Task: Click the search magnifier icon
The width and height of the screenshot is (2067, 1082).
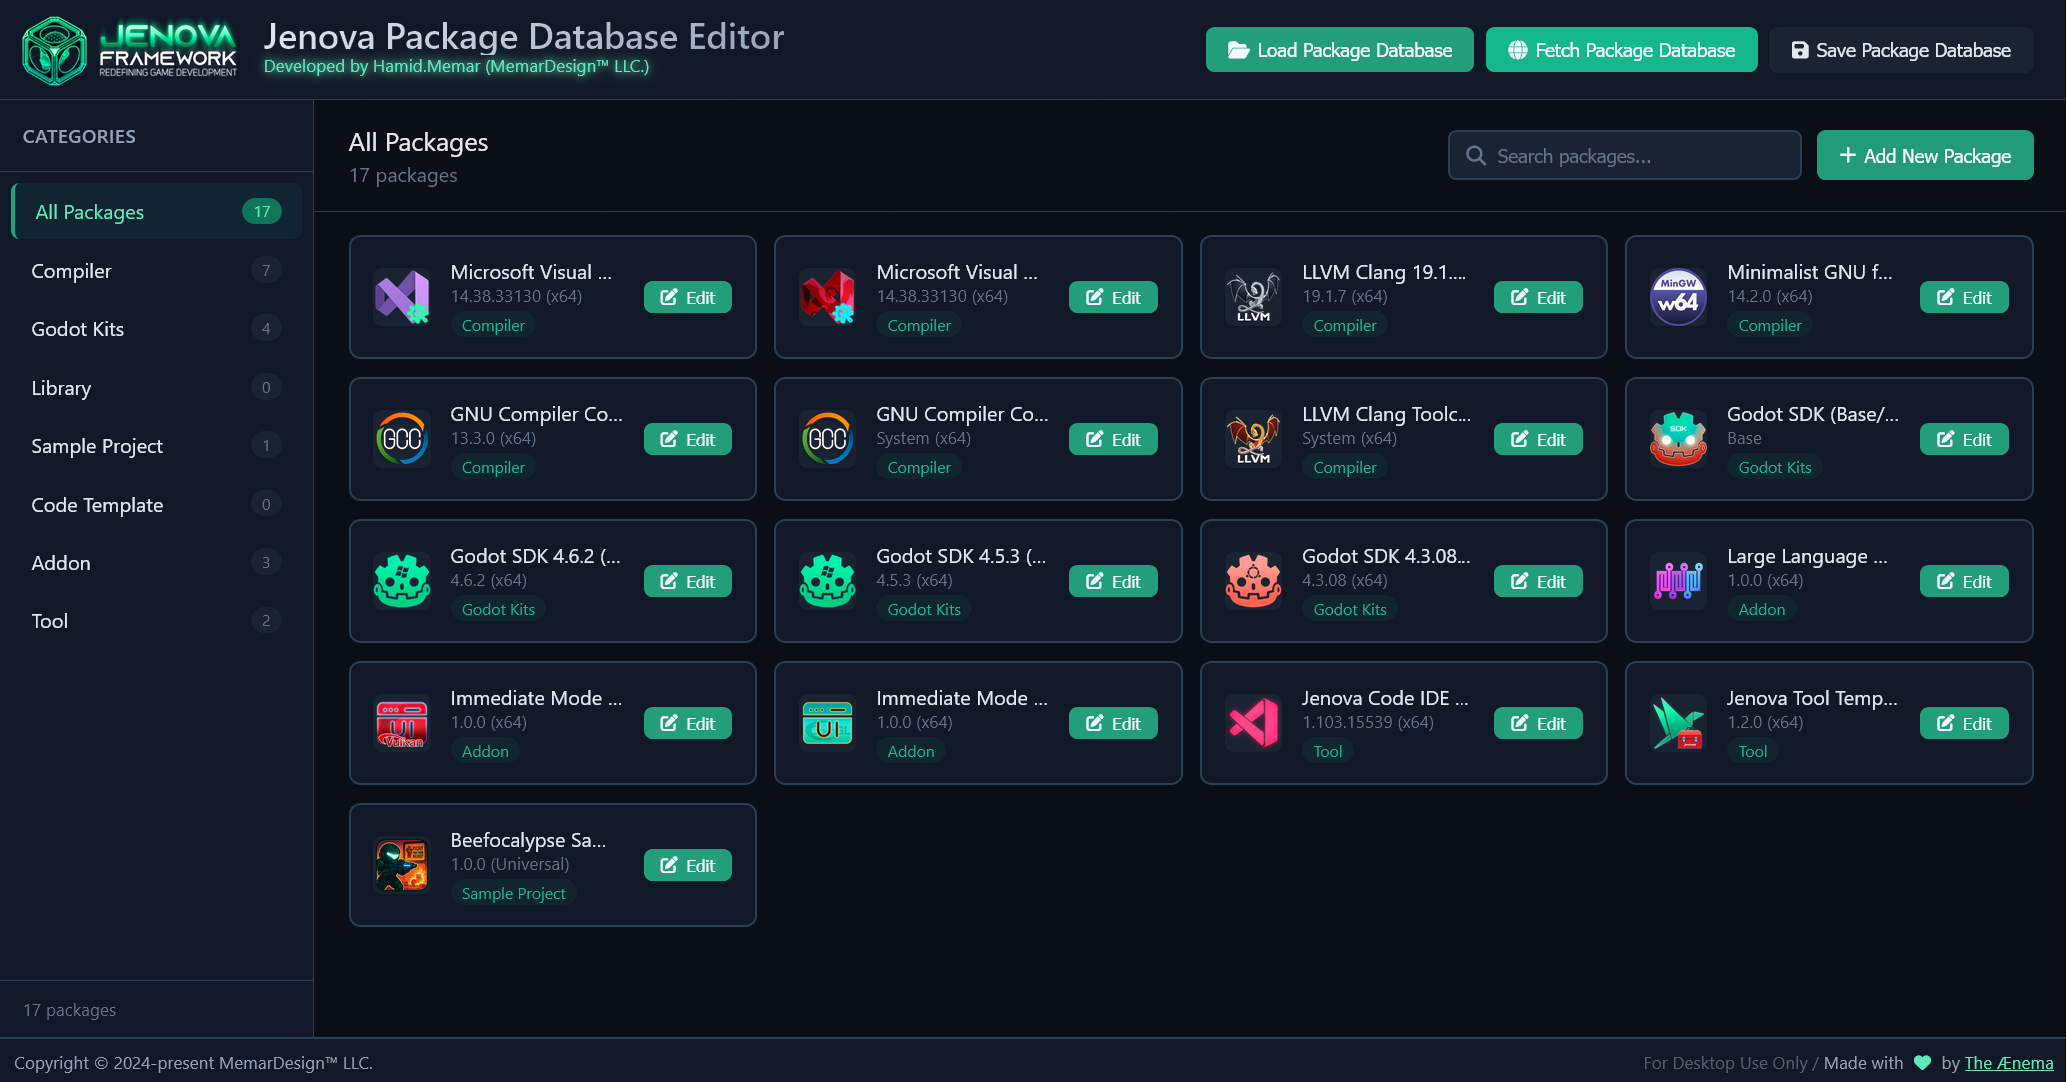Action: 1476,156
